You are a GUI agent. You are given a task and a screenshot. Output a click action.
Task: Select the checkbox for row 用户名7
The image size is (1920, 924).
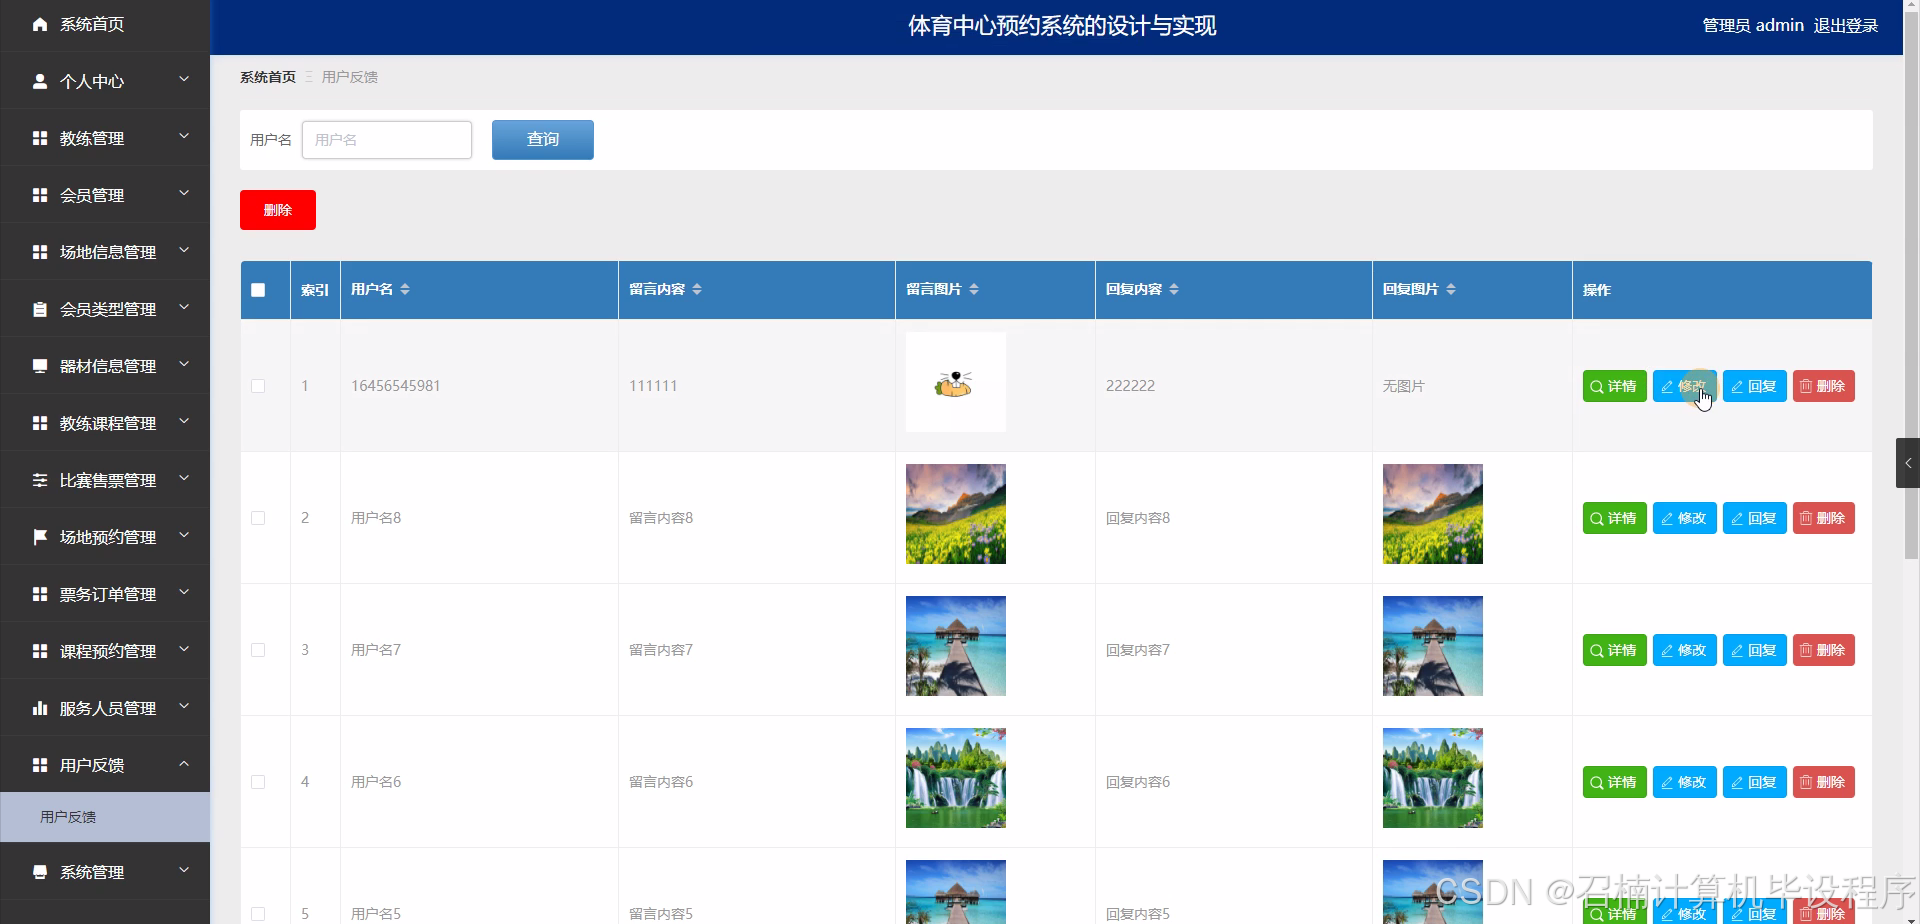pos(258,650)
